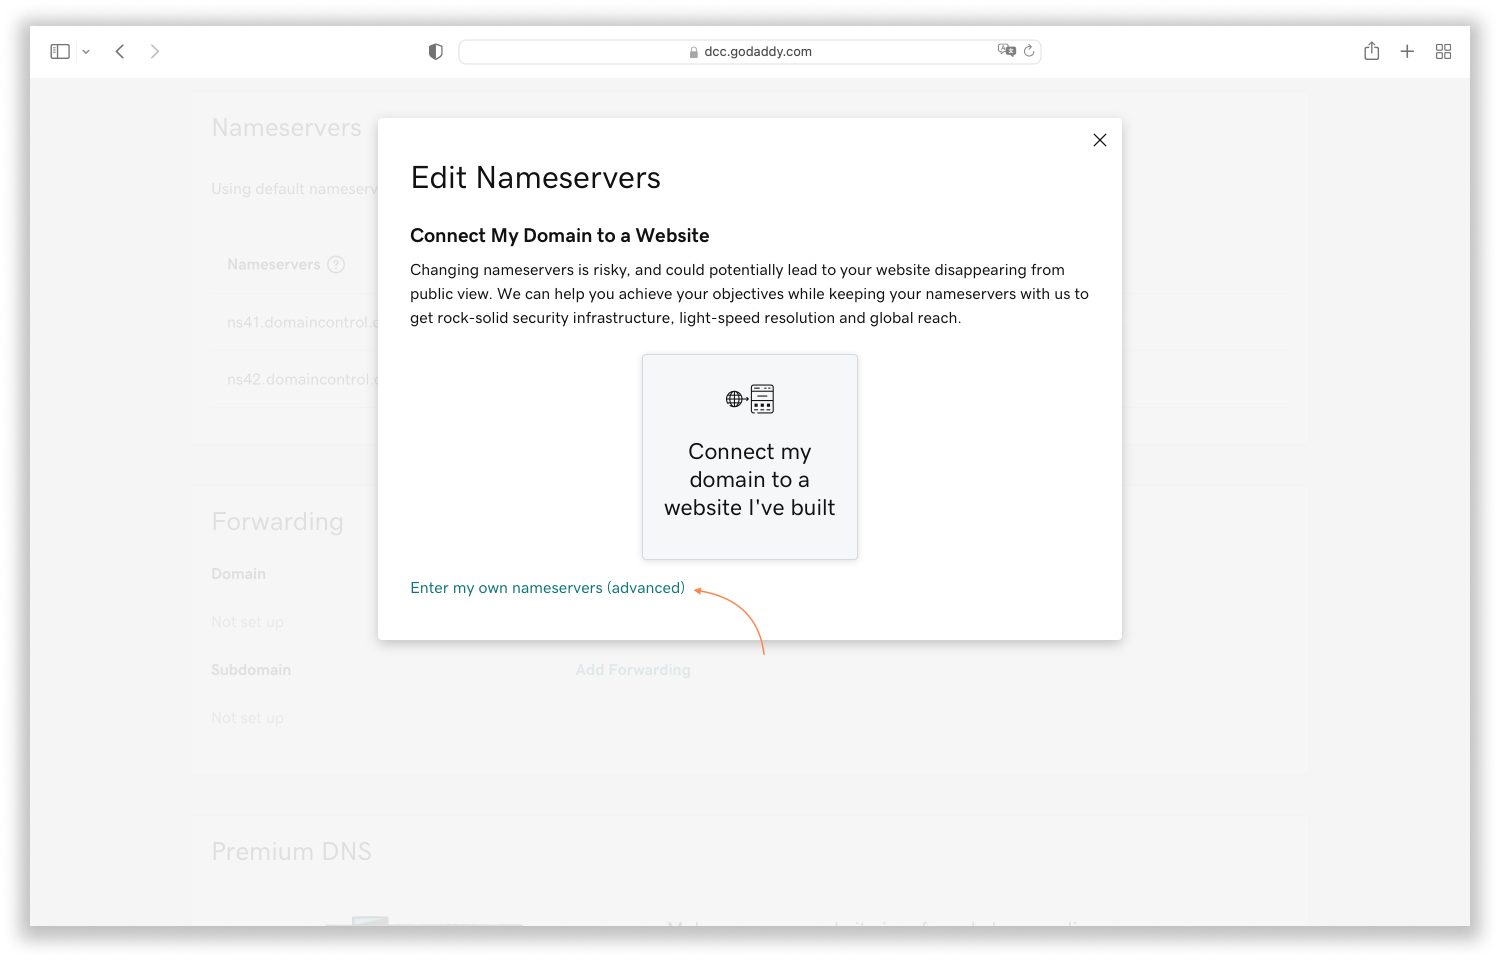This screenshot has height=960, width=1500.
Task: Click the privacy shield icon
Action: click(x=435, y=51)
